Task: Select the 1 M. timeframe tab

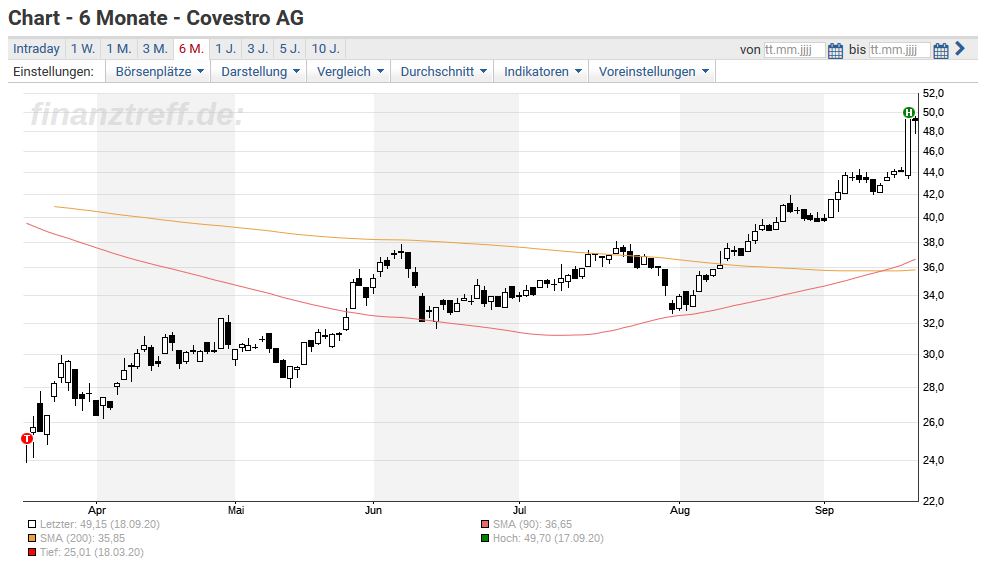Action: tap(119, 49)
